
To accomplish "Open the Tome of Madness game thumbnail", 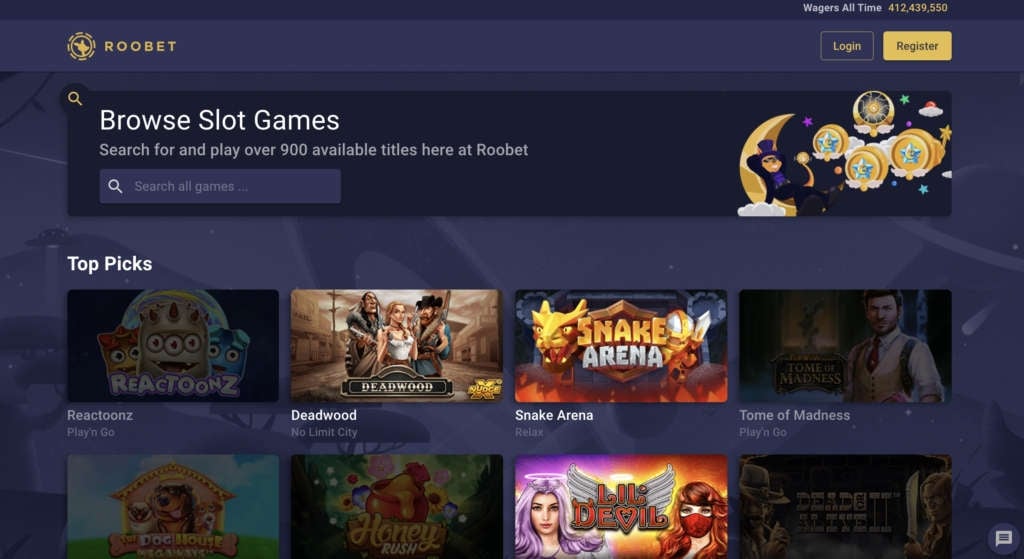I will click(x=845, y=346).
